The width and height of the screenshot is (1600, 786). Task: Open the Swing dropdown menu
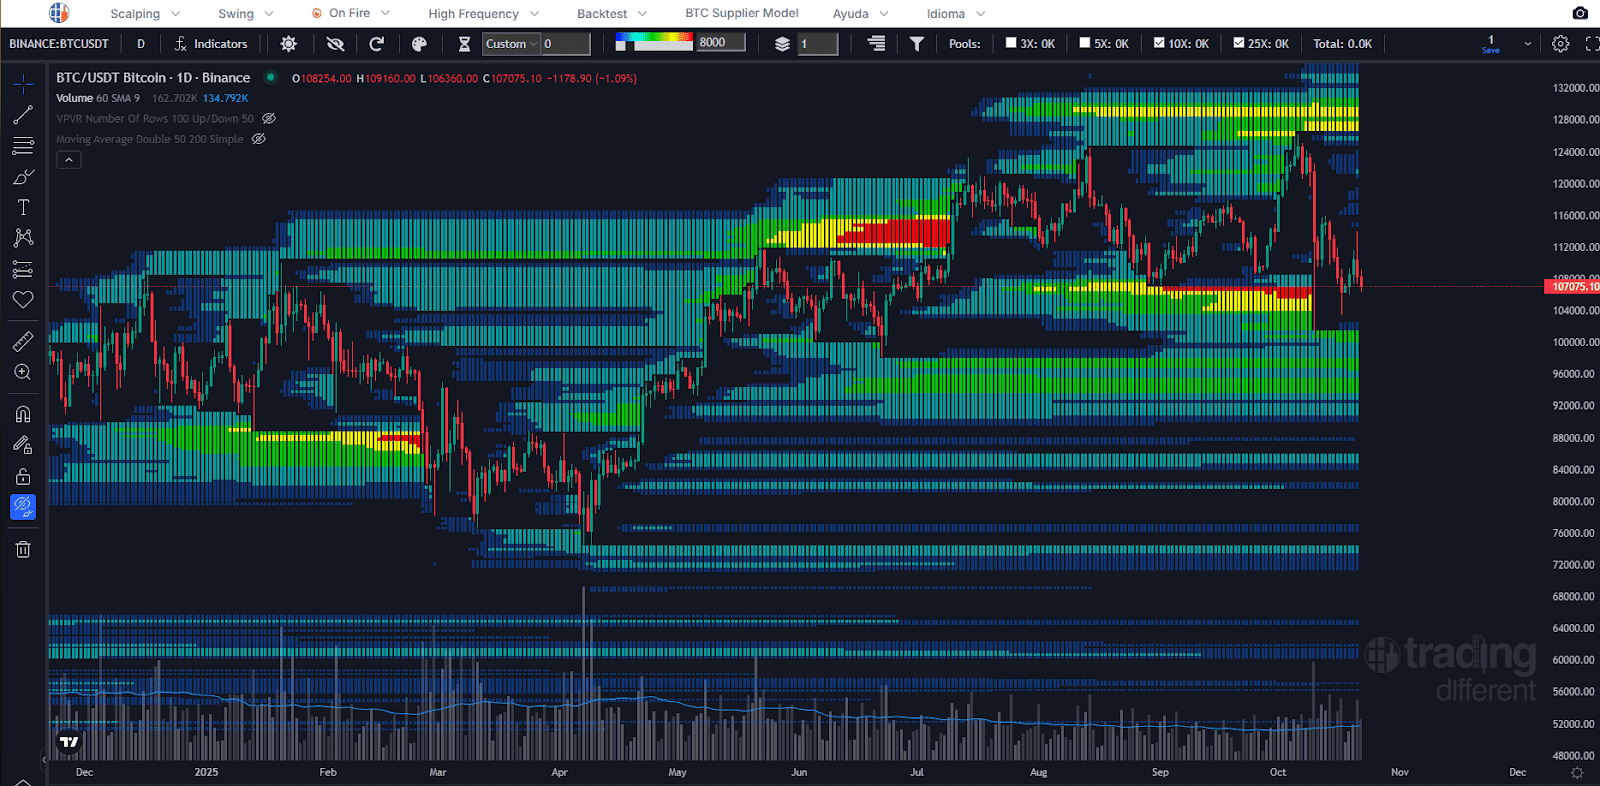[x=246, y=14]
